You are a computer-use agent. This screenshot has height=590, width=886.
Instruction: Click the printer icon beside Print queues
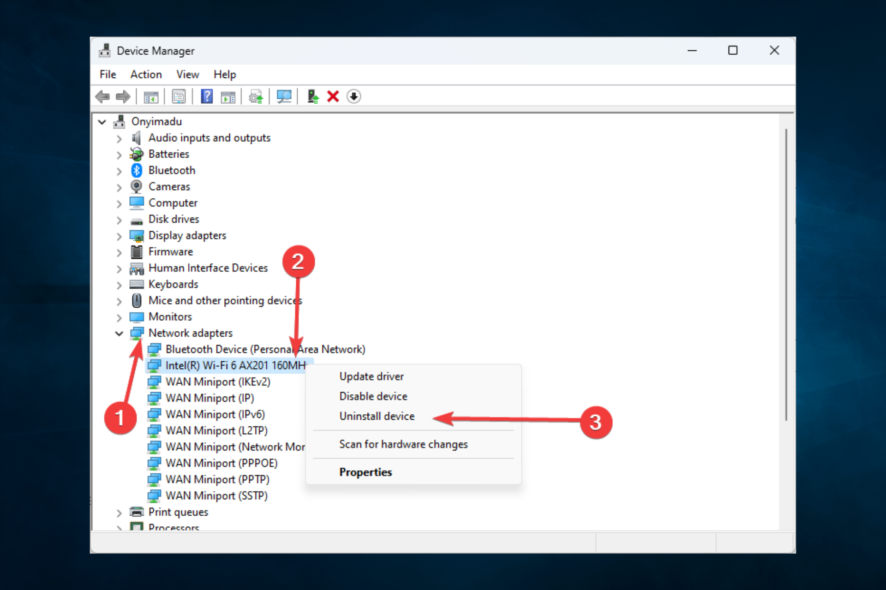(137, 512)
